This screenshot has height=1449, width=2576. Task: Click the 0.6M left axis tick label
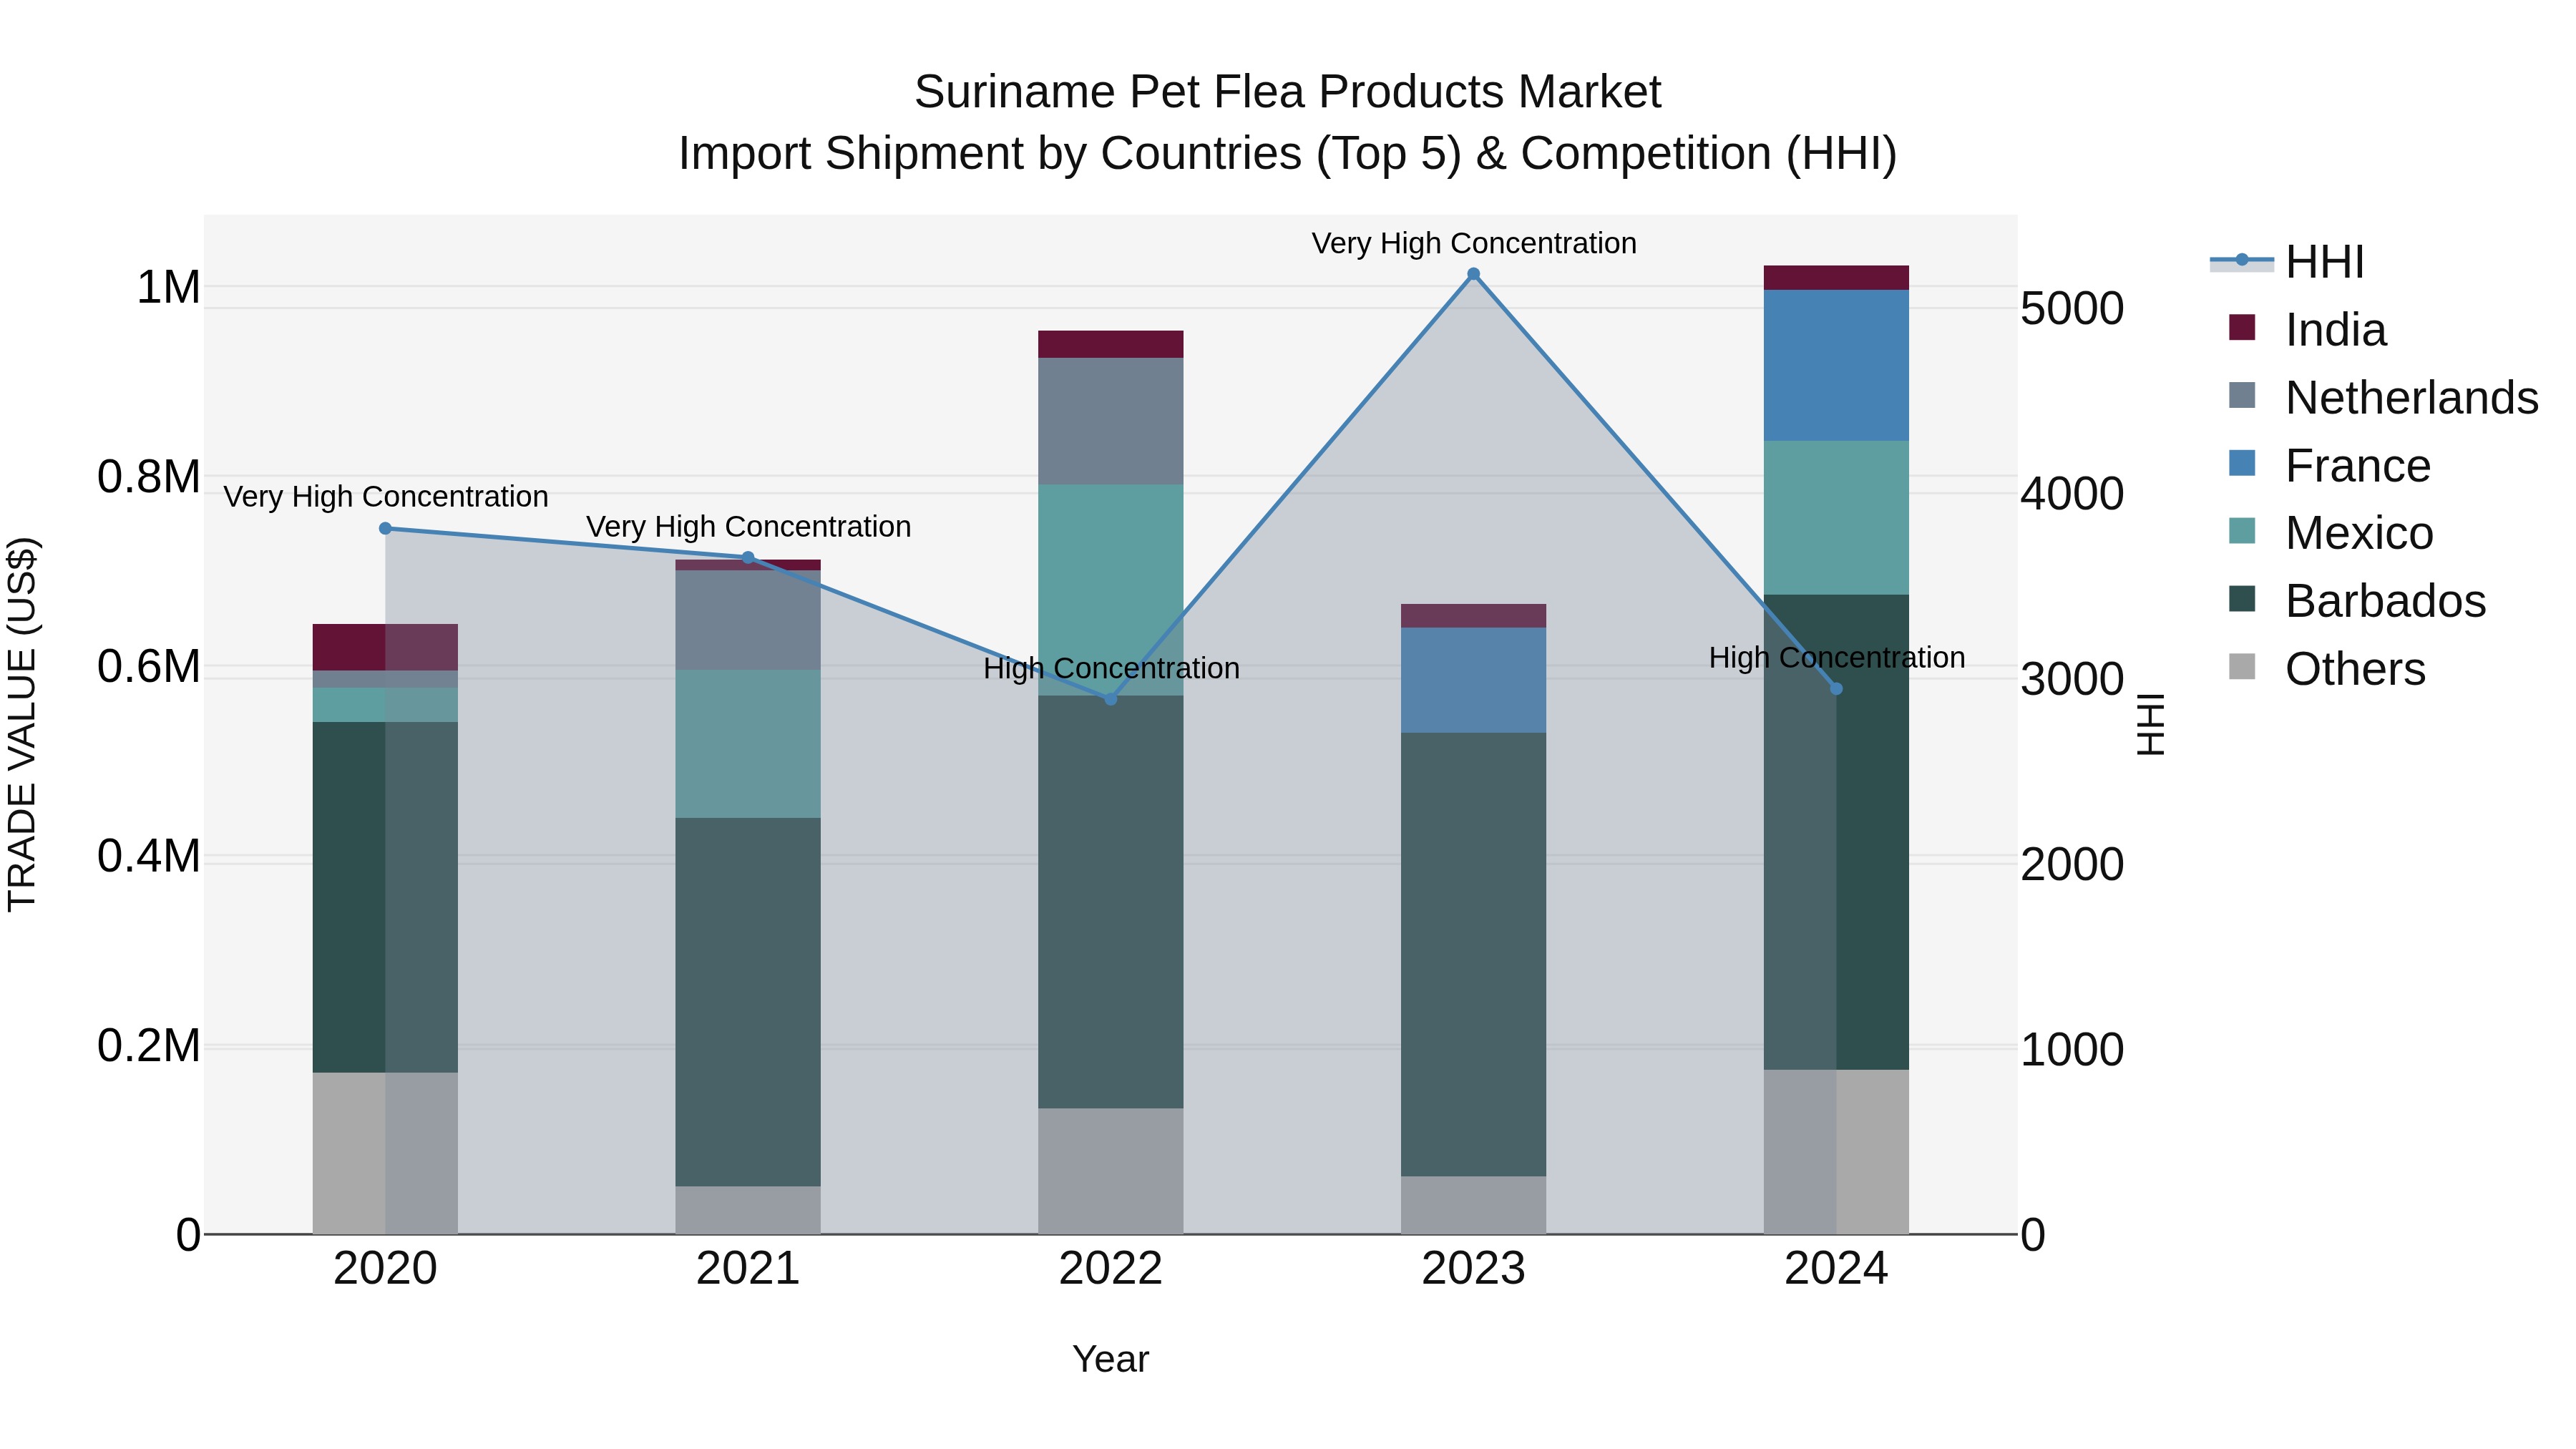tap(149, 667)
